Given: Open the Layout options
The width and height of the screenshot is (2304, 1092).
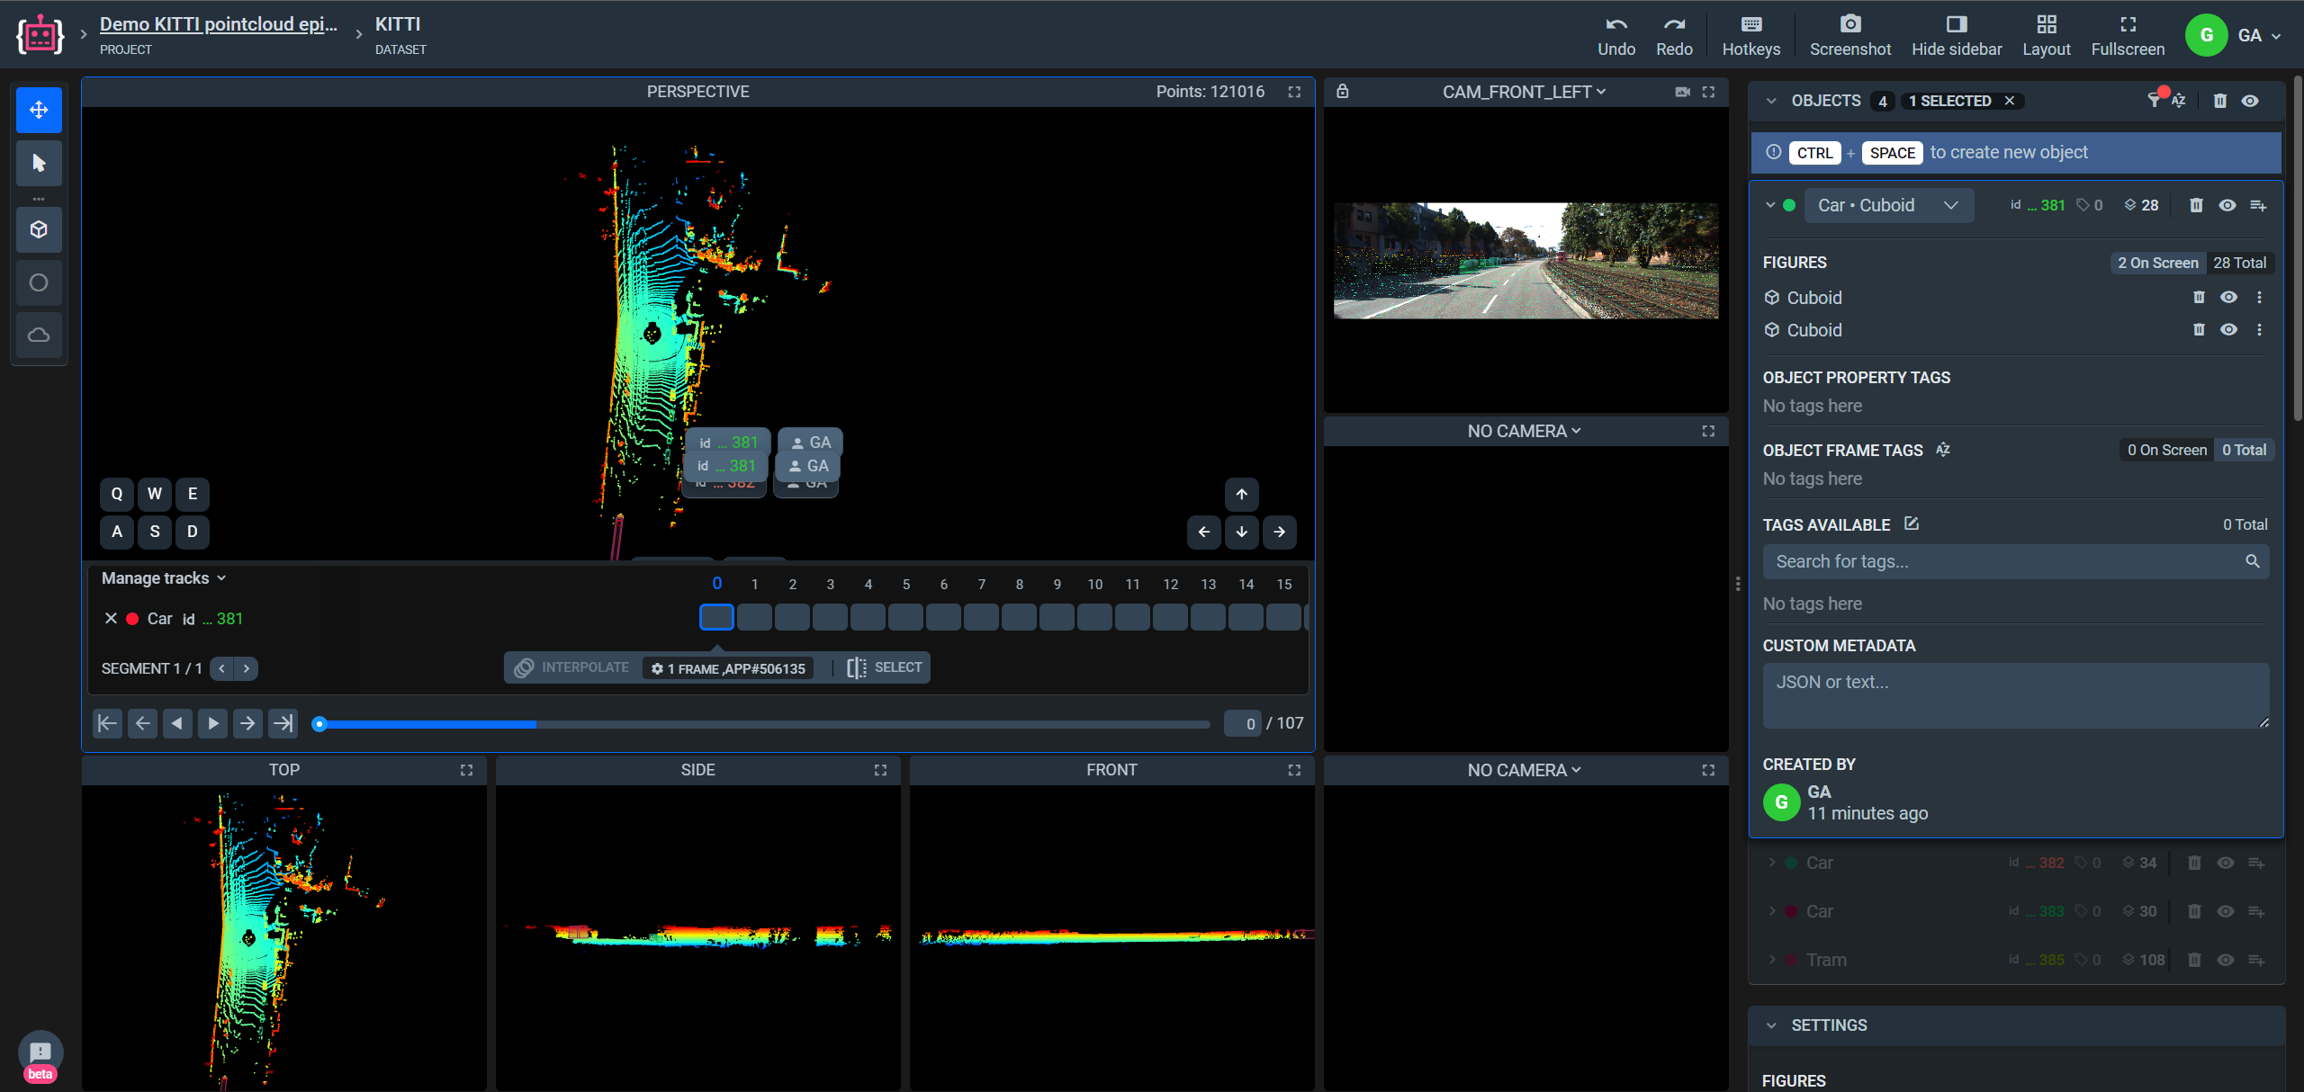Looking at the screenshot, I should click(x=2045, y=35).
